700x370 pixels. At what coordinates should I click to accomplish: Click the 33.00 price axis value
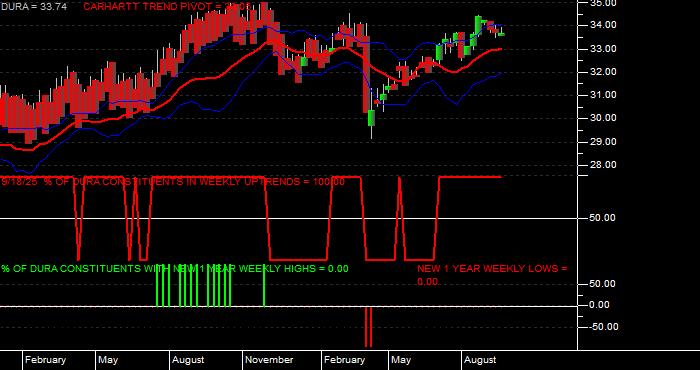click(604, 49)
